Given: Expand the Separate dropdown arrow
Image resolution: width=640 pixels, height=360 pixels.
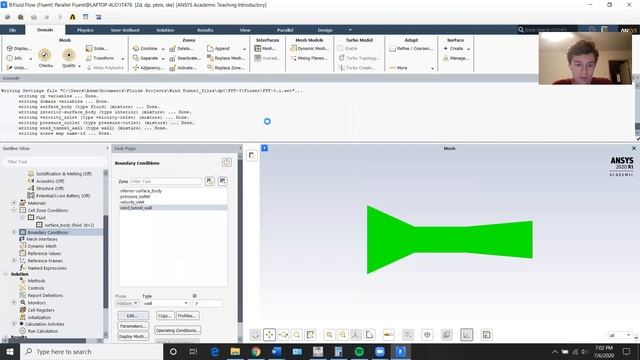Looking at the screenshot, I should pyautogui.click(x=163, y=58).
